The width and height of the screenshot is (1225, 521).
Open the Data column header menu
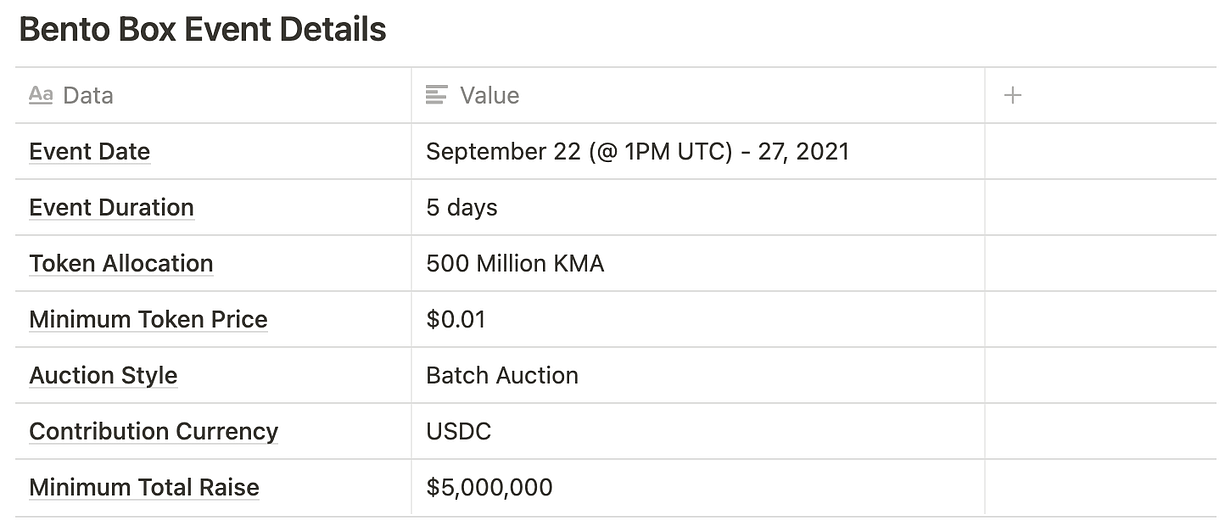pos(88,95)
